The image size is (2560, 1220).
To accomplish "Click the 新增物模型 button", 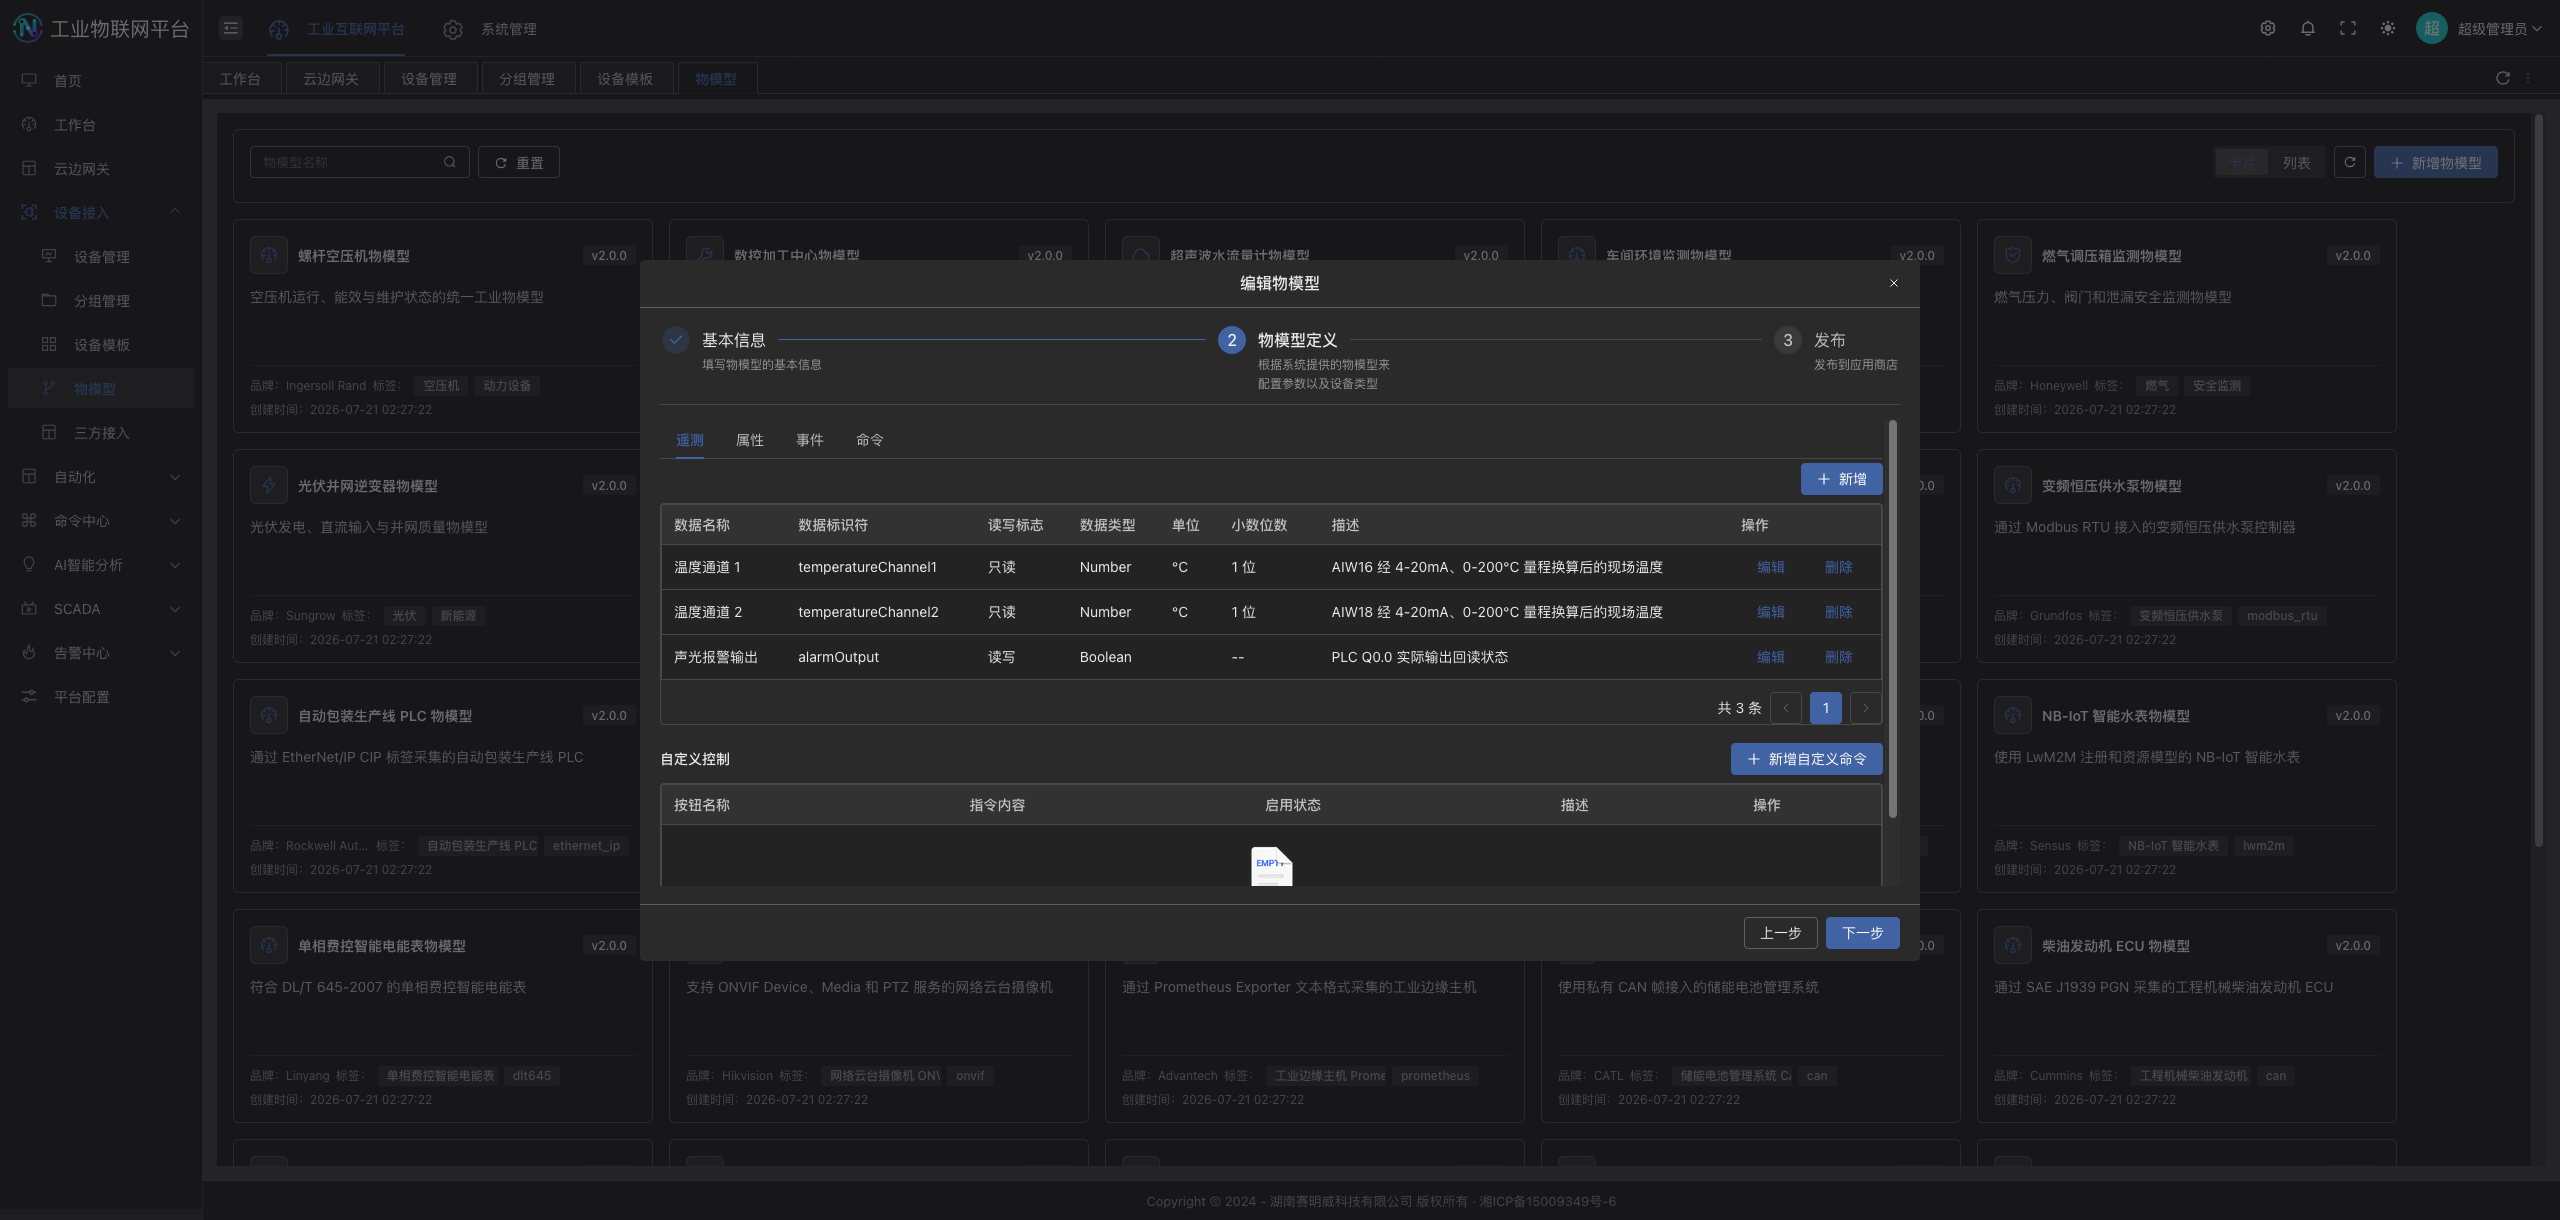I will 2435,162.
